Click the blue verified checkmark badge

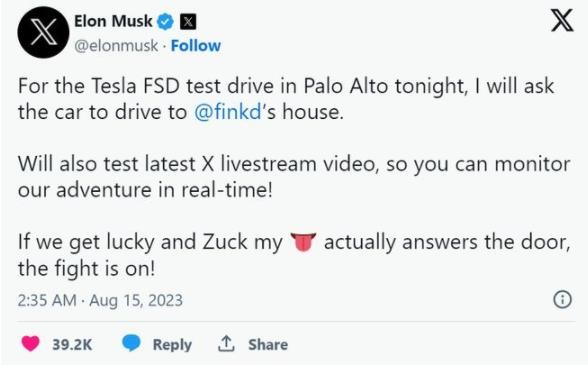point(165,22)
